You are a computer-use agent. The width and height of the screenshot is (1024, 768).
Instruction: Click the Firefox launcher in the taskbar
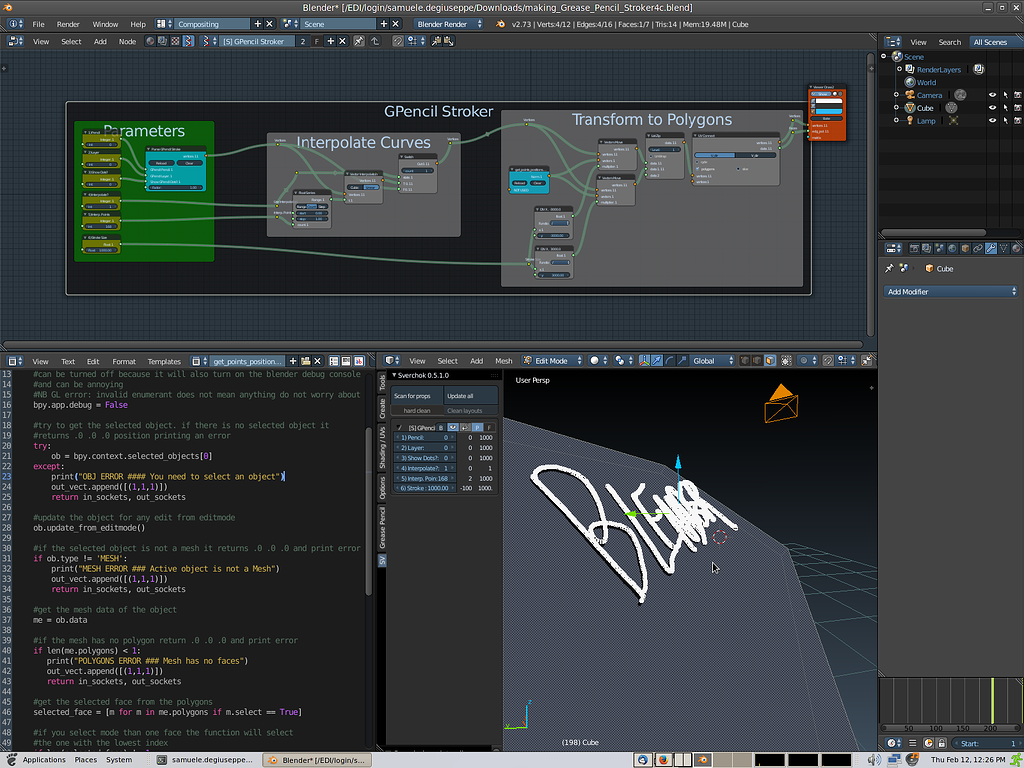[664, 760]
